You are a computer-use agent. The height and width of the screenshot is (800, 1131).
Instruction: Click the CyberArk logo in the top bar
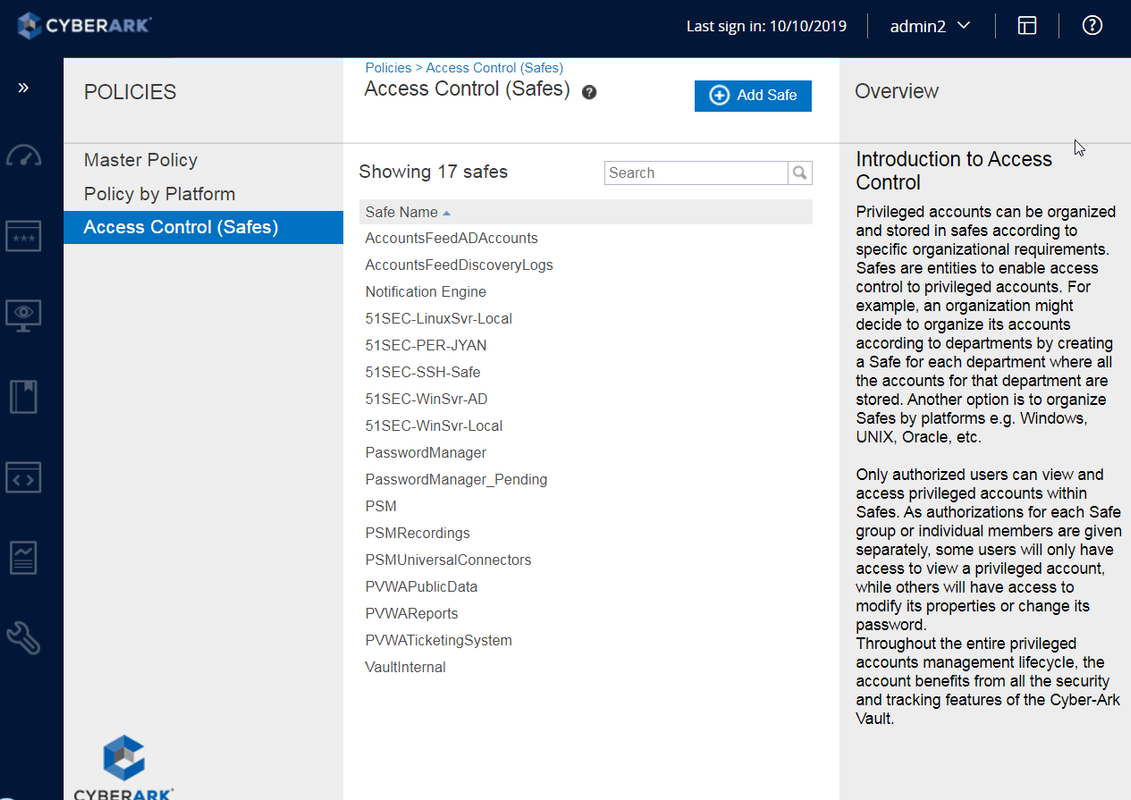click(84, 25)
